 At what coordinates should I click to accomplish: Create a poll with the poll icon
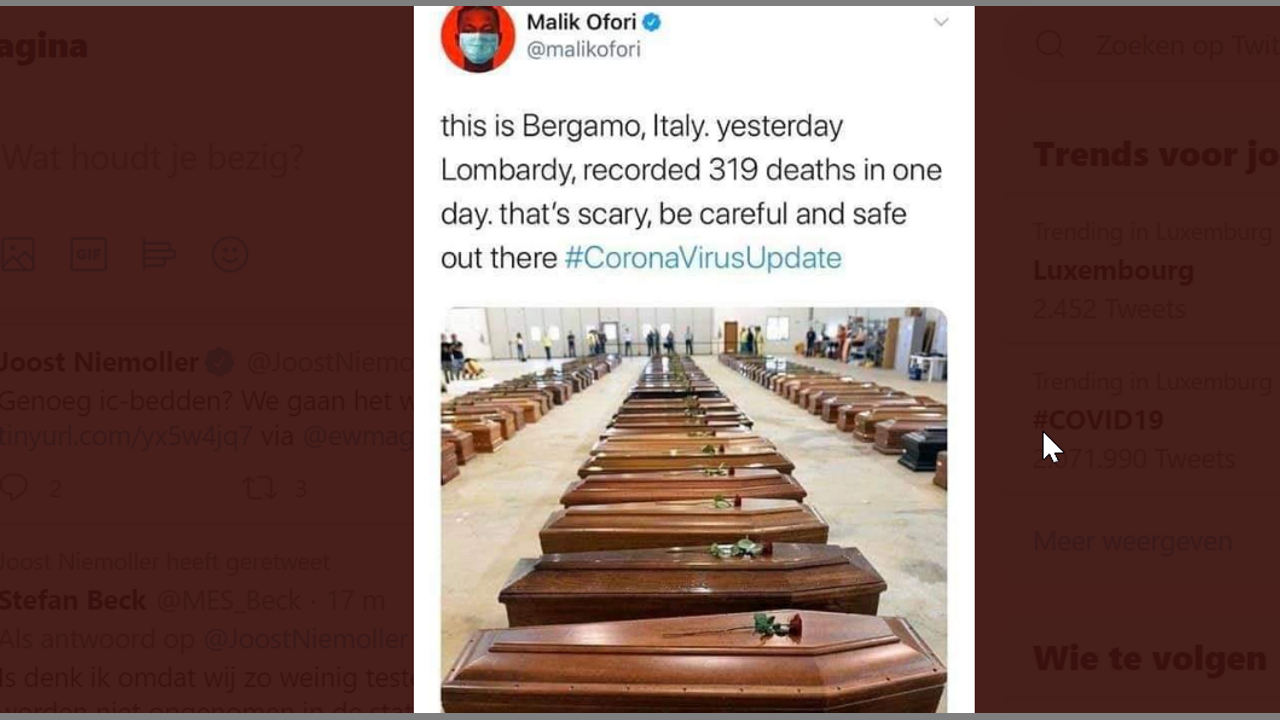[x=159, y=255]
